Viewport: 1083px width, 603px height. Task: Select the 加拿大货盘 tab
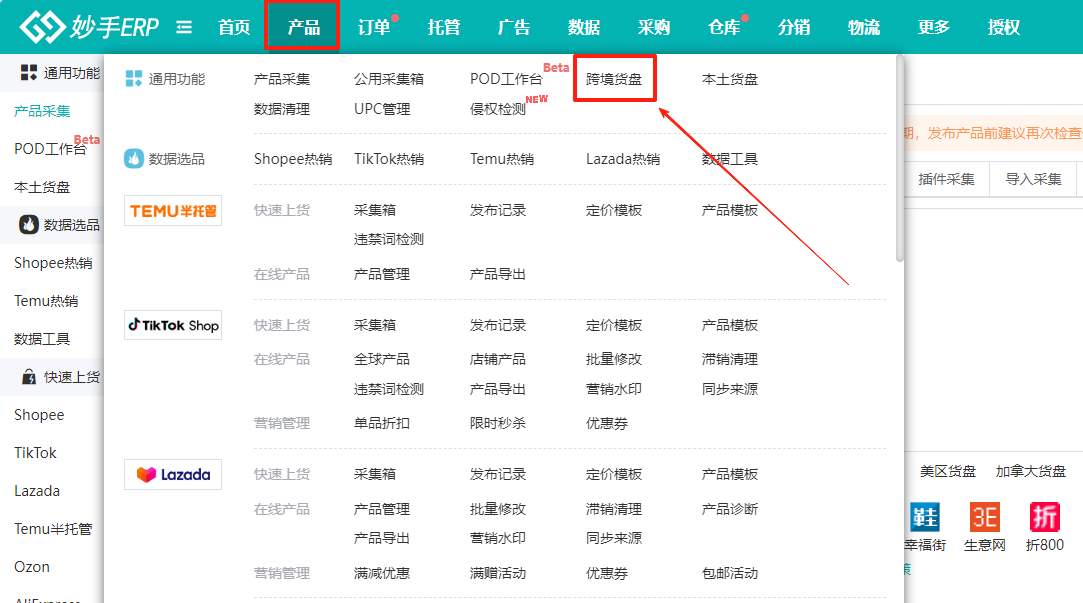1031,471
